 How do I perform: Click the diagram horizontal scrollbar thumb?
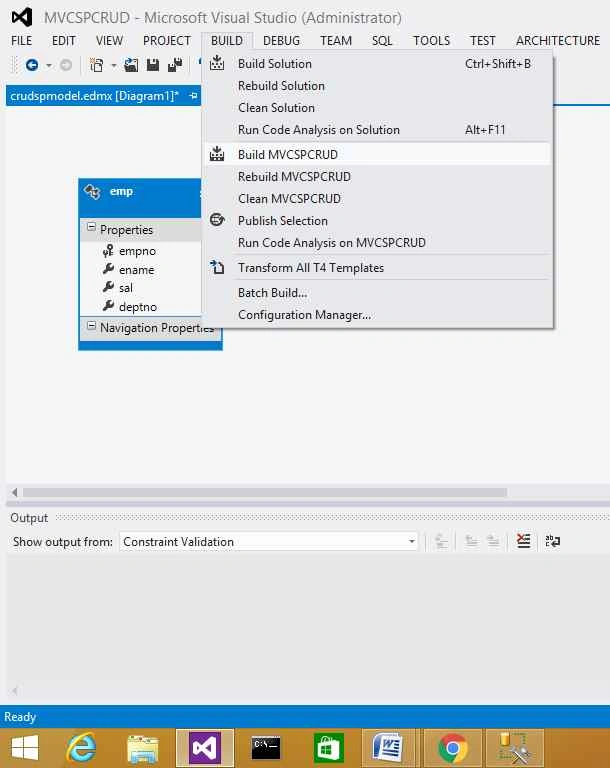(265, 492)
